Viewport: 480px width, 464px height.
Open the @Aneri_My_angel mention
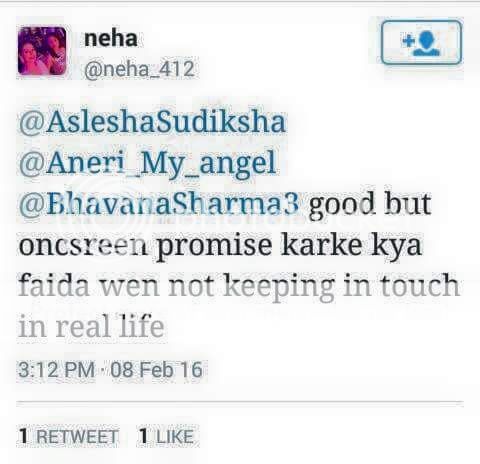click(x=147, y=163)
